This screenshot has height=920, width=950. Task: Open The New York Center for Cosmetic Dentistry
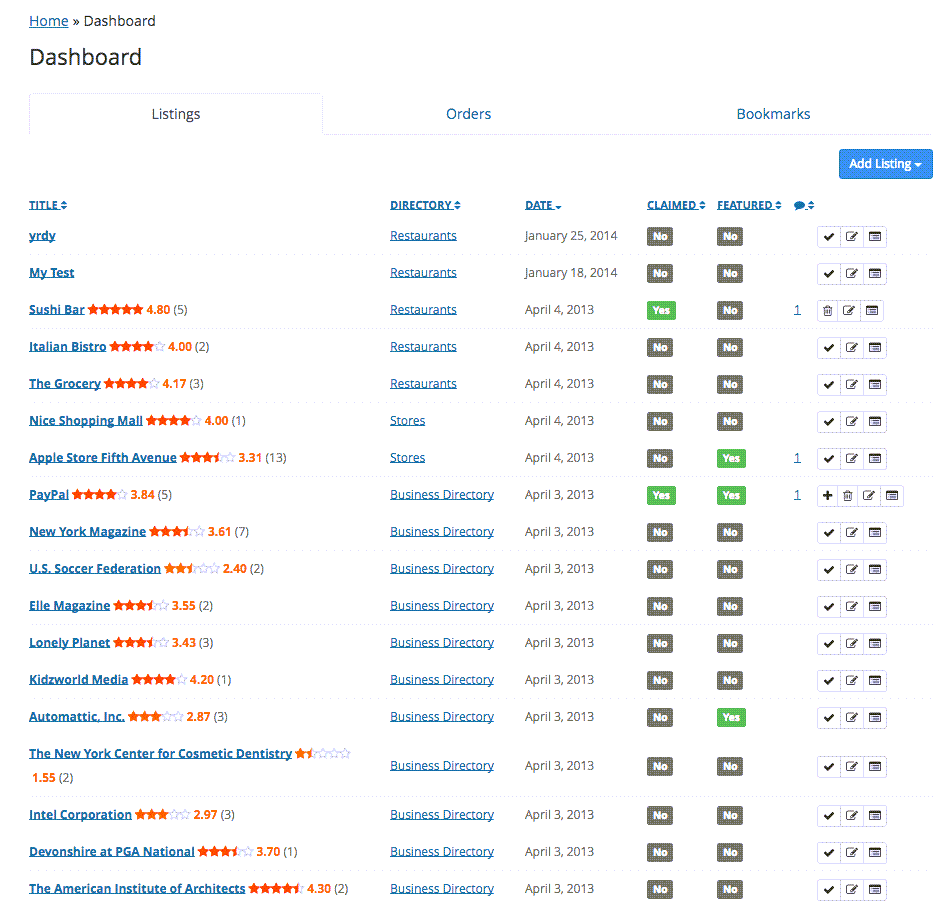[x=161, y=753]
